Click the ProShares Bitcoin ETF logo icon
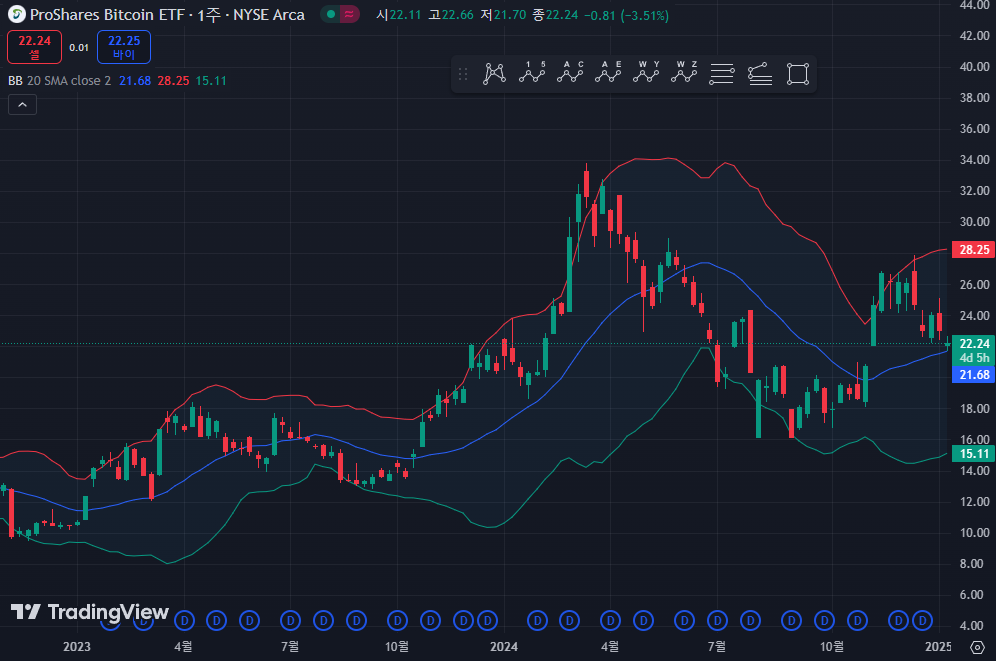 pos(17,14)
